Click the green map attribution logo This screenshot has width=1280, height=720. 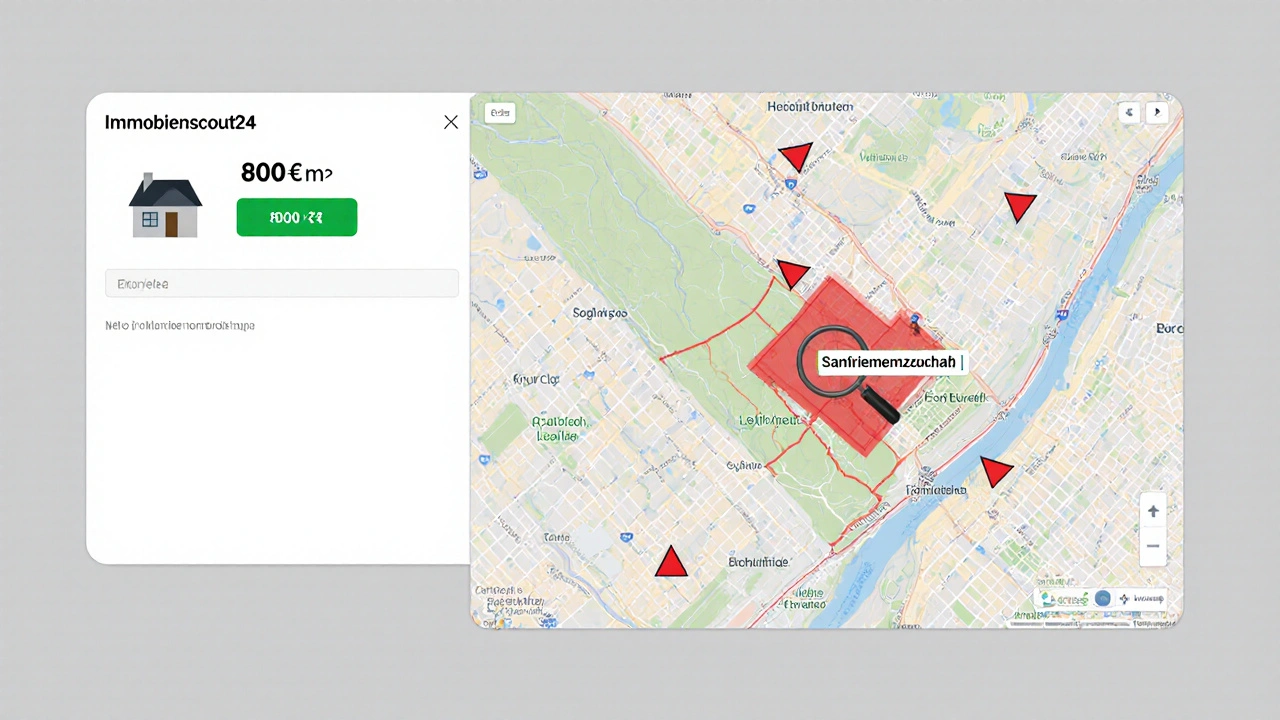tap(1062, 598)
